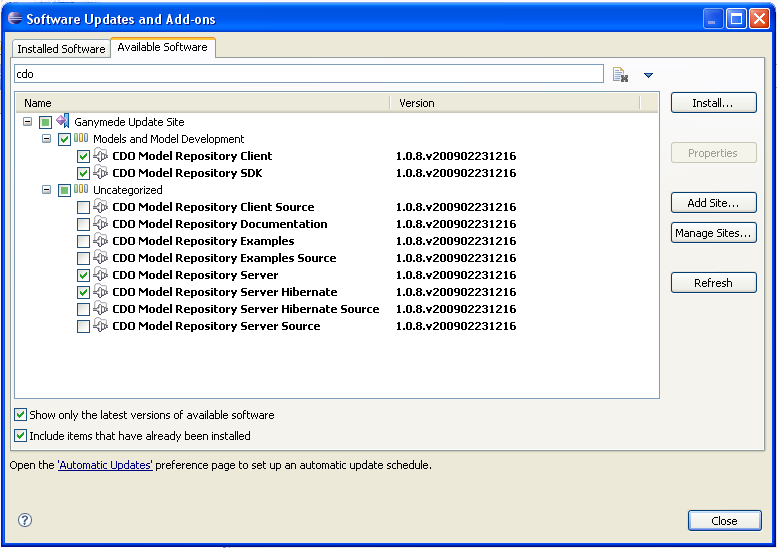Select the CDO Model Repository Server Source label
The width and height of the screenshot is (777, 548).
click(216, 326)
